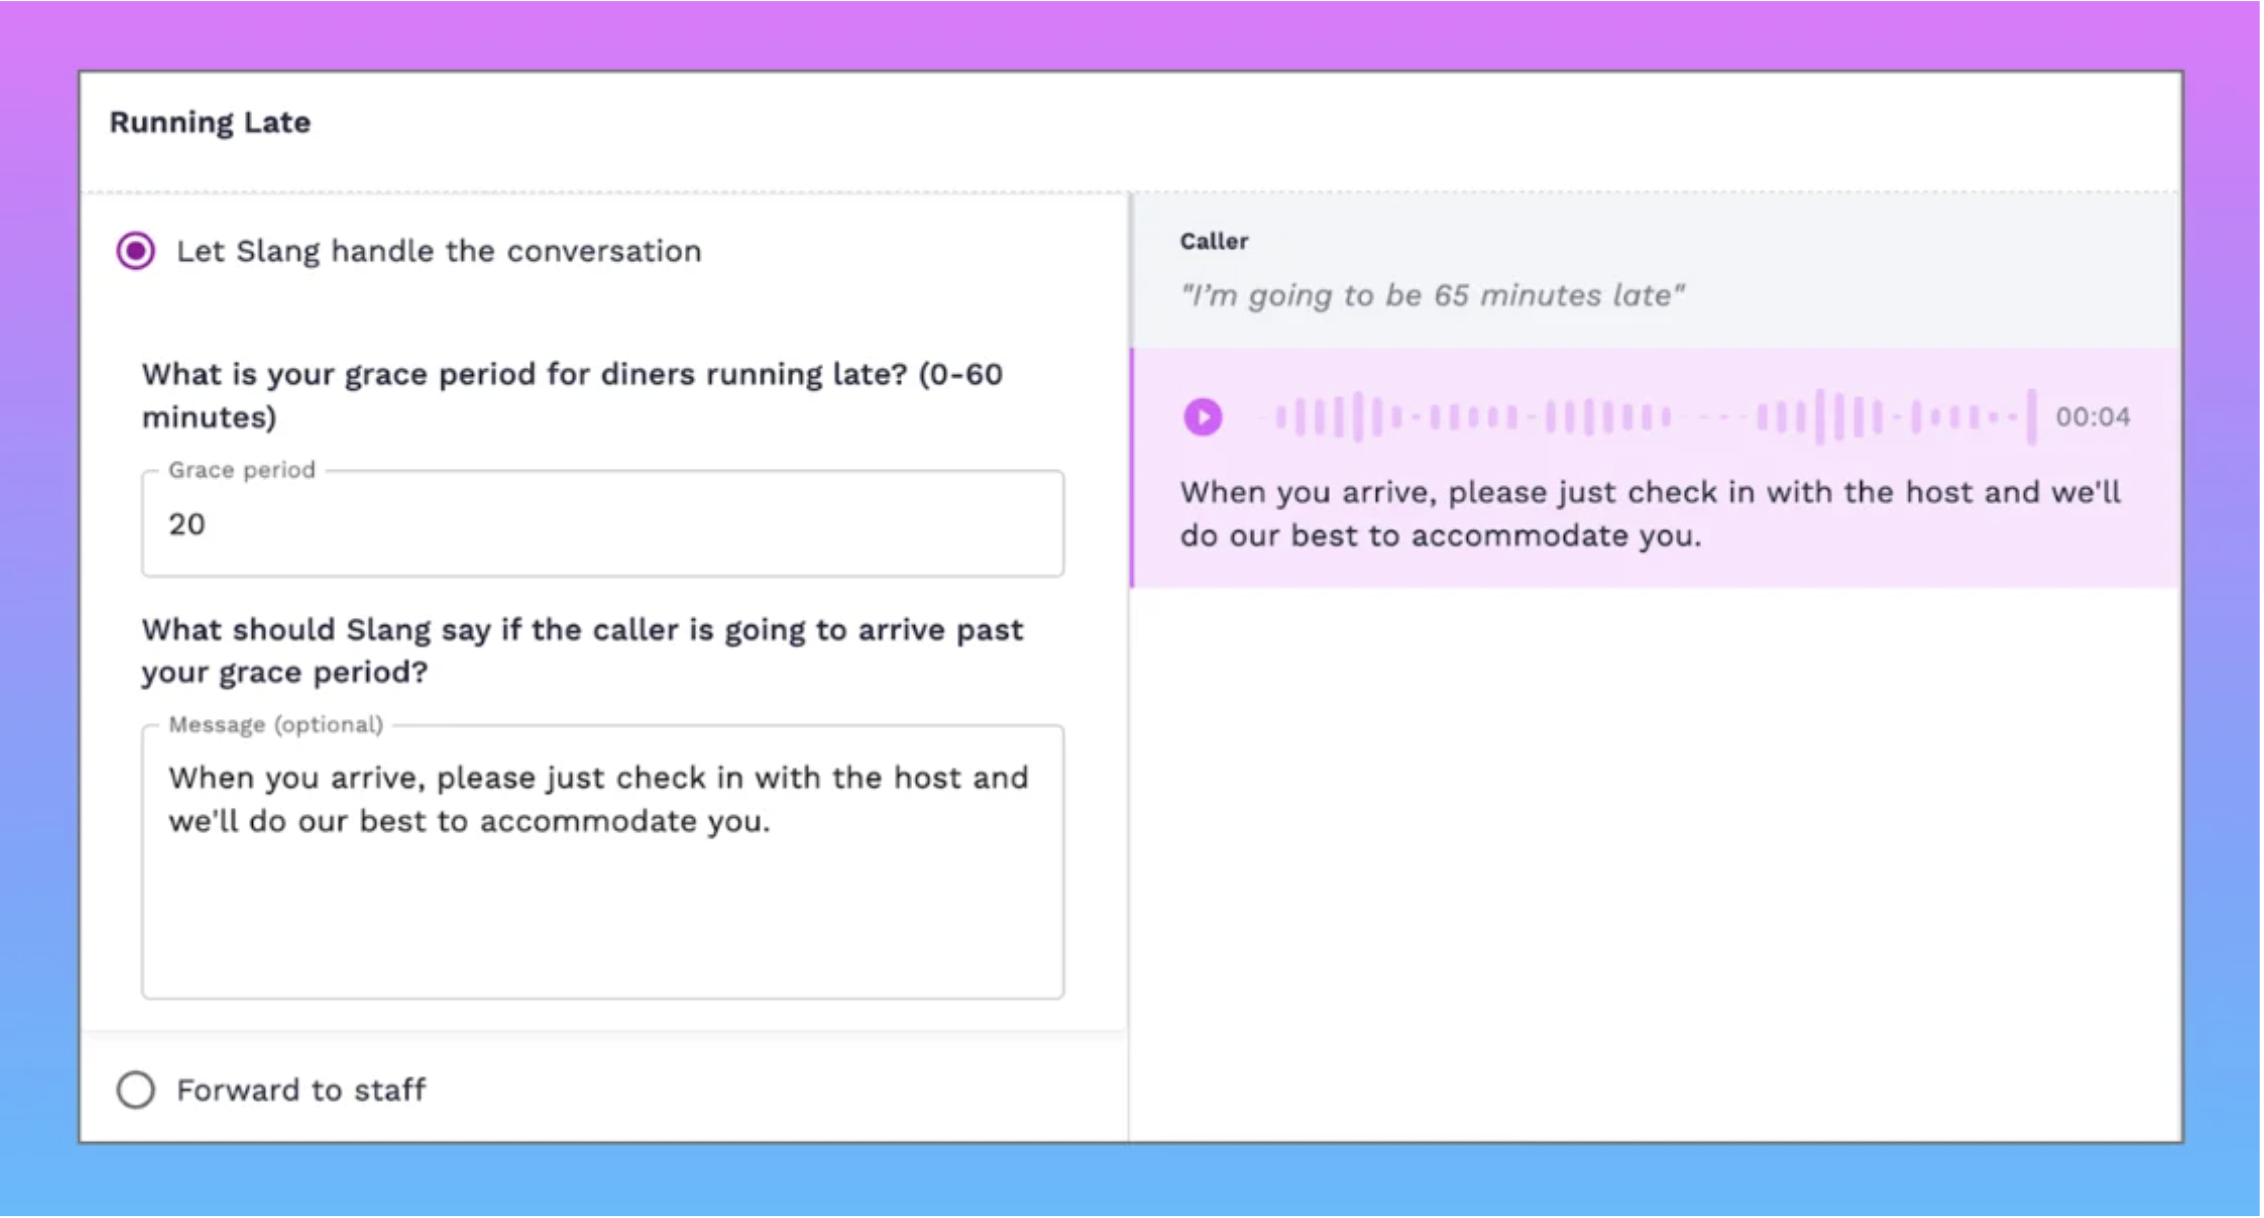The width and height of the screenshot is (2264, 1218).
Task: Select the Let Slang handle the conversation radio button
Action: tap(136, 251)
